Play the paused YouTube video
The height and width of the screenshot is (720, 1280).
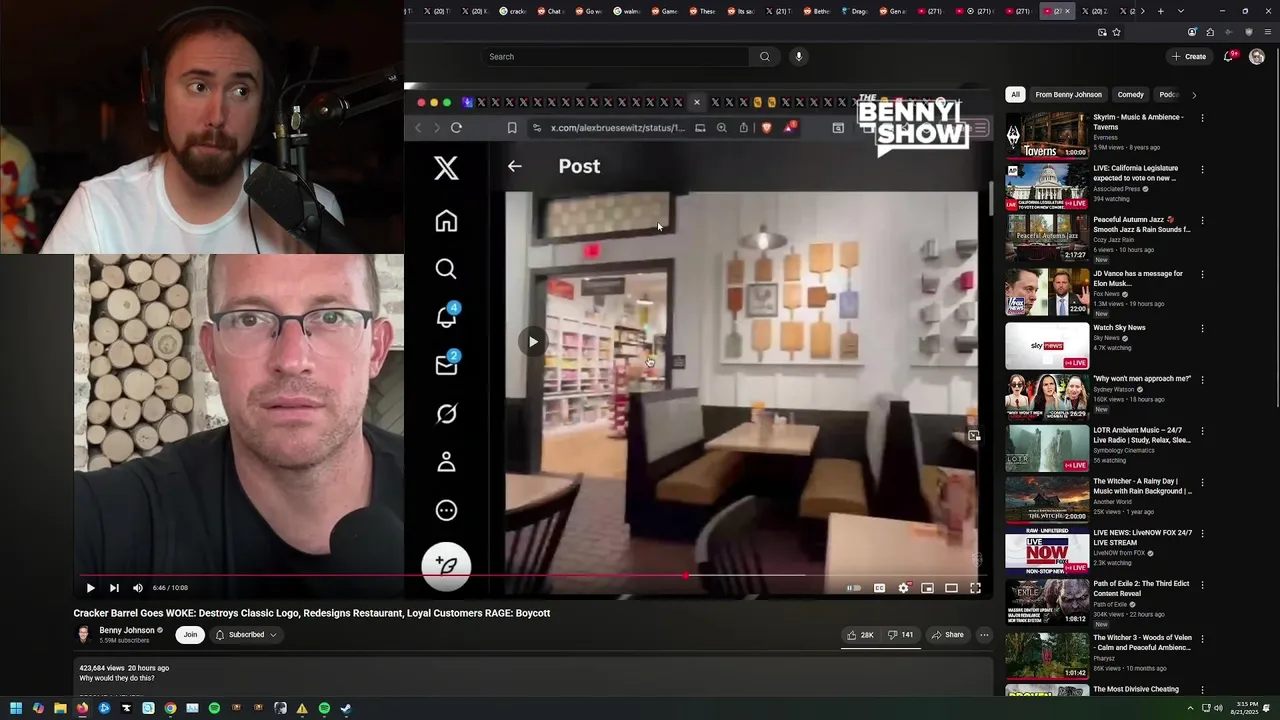click(90, 588)
